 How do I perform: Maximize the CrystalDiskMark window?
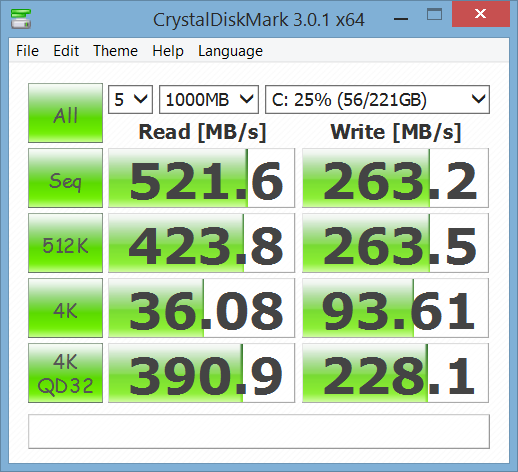tap(434, 15)
